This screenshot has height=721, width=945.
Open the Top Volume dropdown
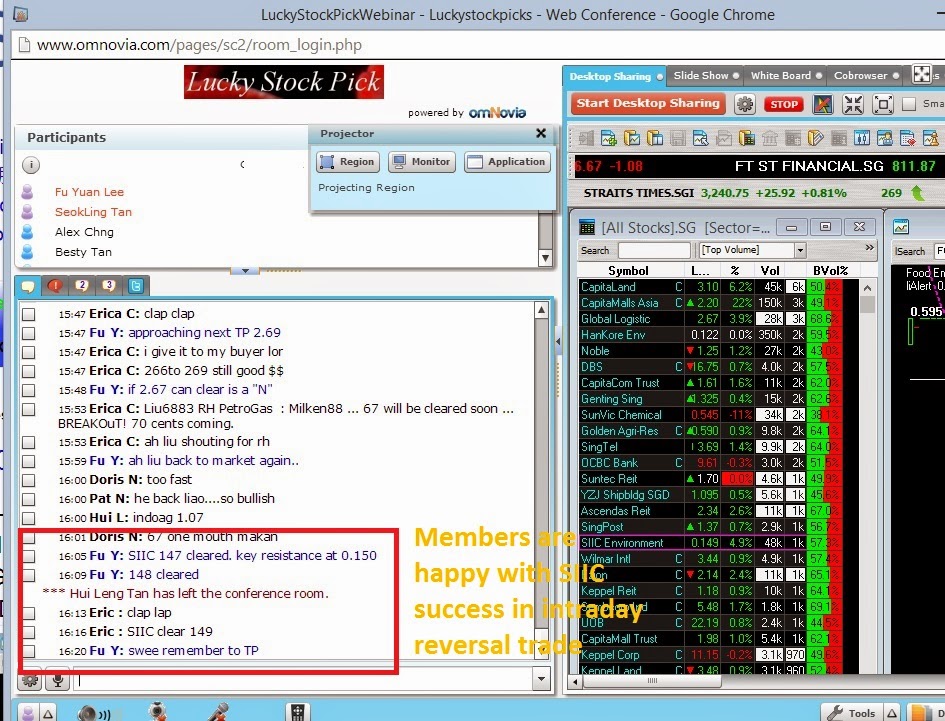click(800, 250)
